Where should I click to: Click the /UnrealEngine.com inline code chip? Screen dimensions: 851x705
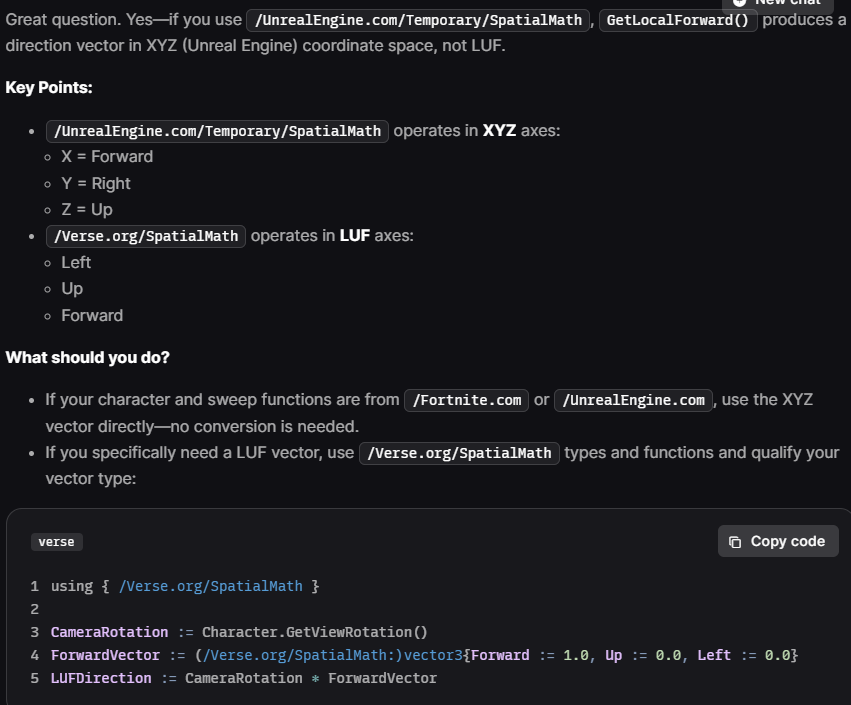coord(633,401)
